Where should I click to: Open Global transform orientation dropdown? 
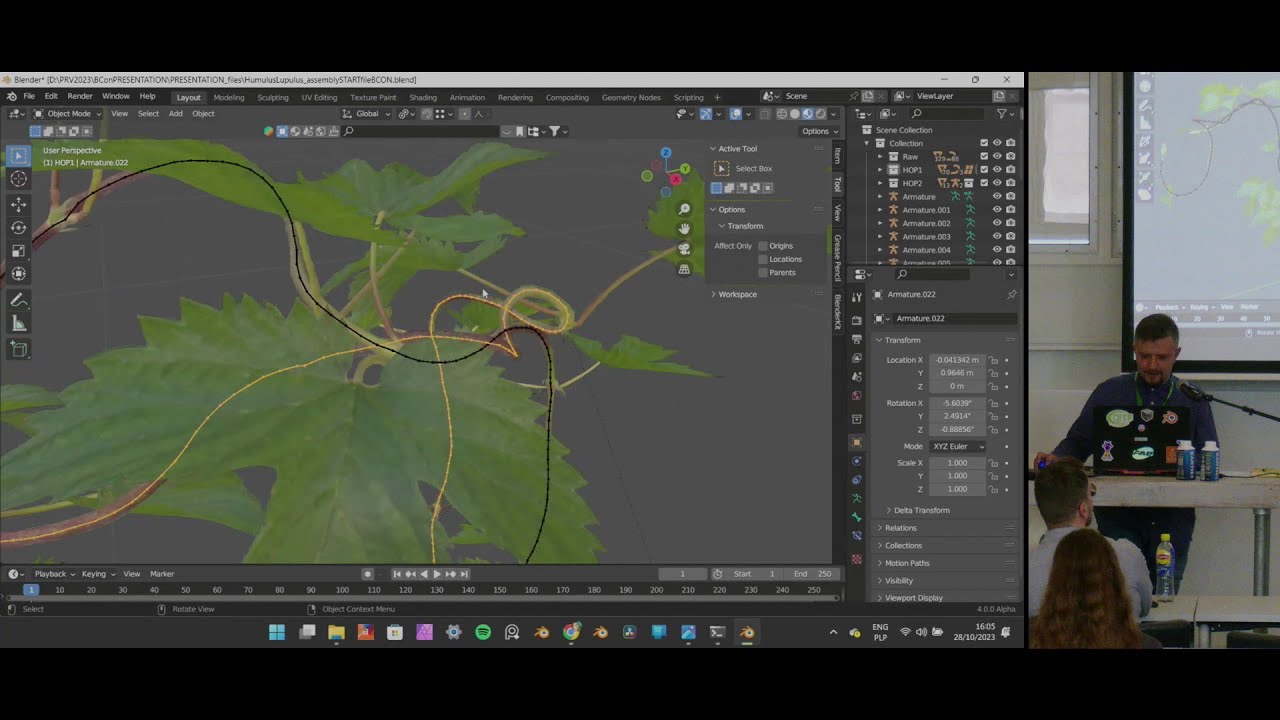367,114
